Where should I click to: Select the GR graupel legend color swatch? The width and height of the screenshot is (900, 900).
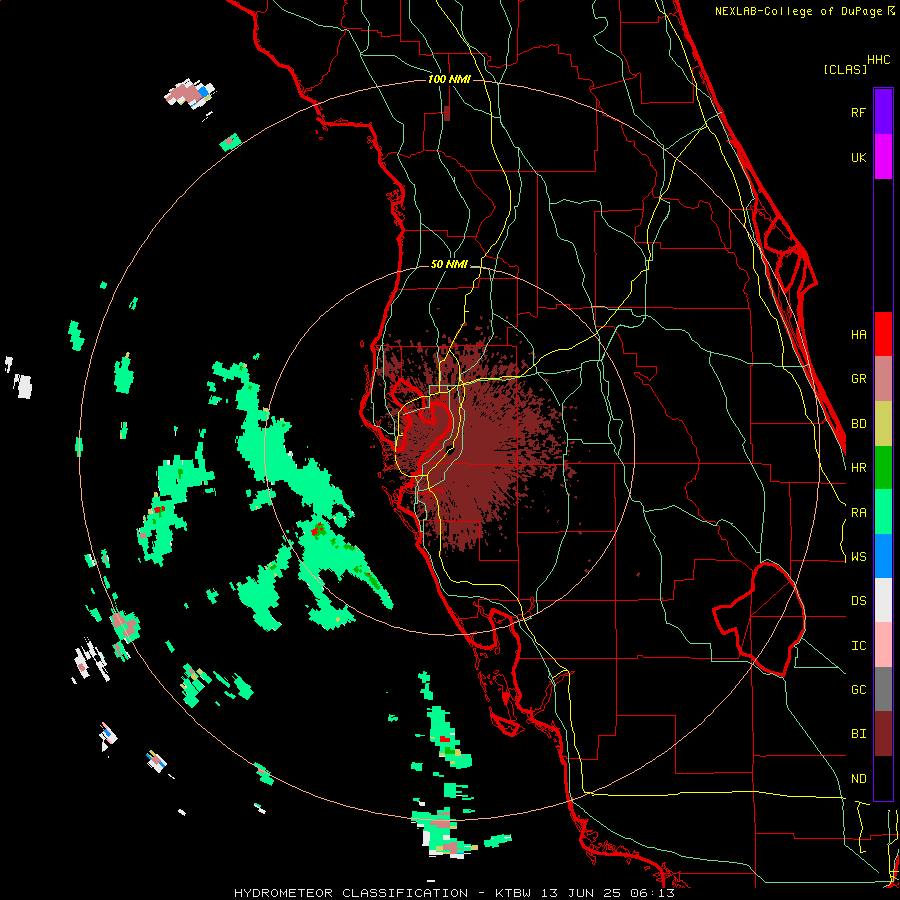coord(883,378)
